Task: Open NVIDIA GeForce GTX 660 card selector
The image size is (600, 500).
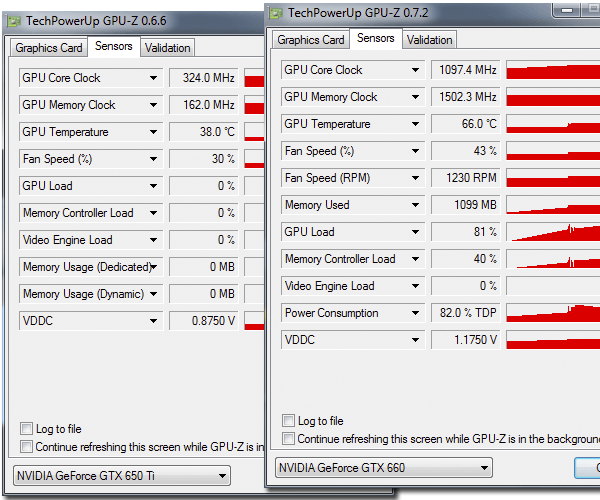Action: tap(384, 467)
